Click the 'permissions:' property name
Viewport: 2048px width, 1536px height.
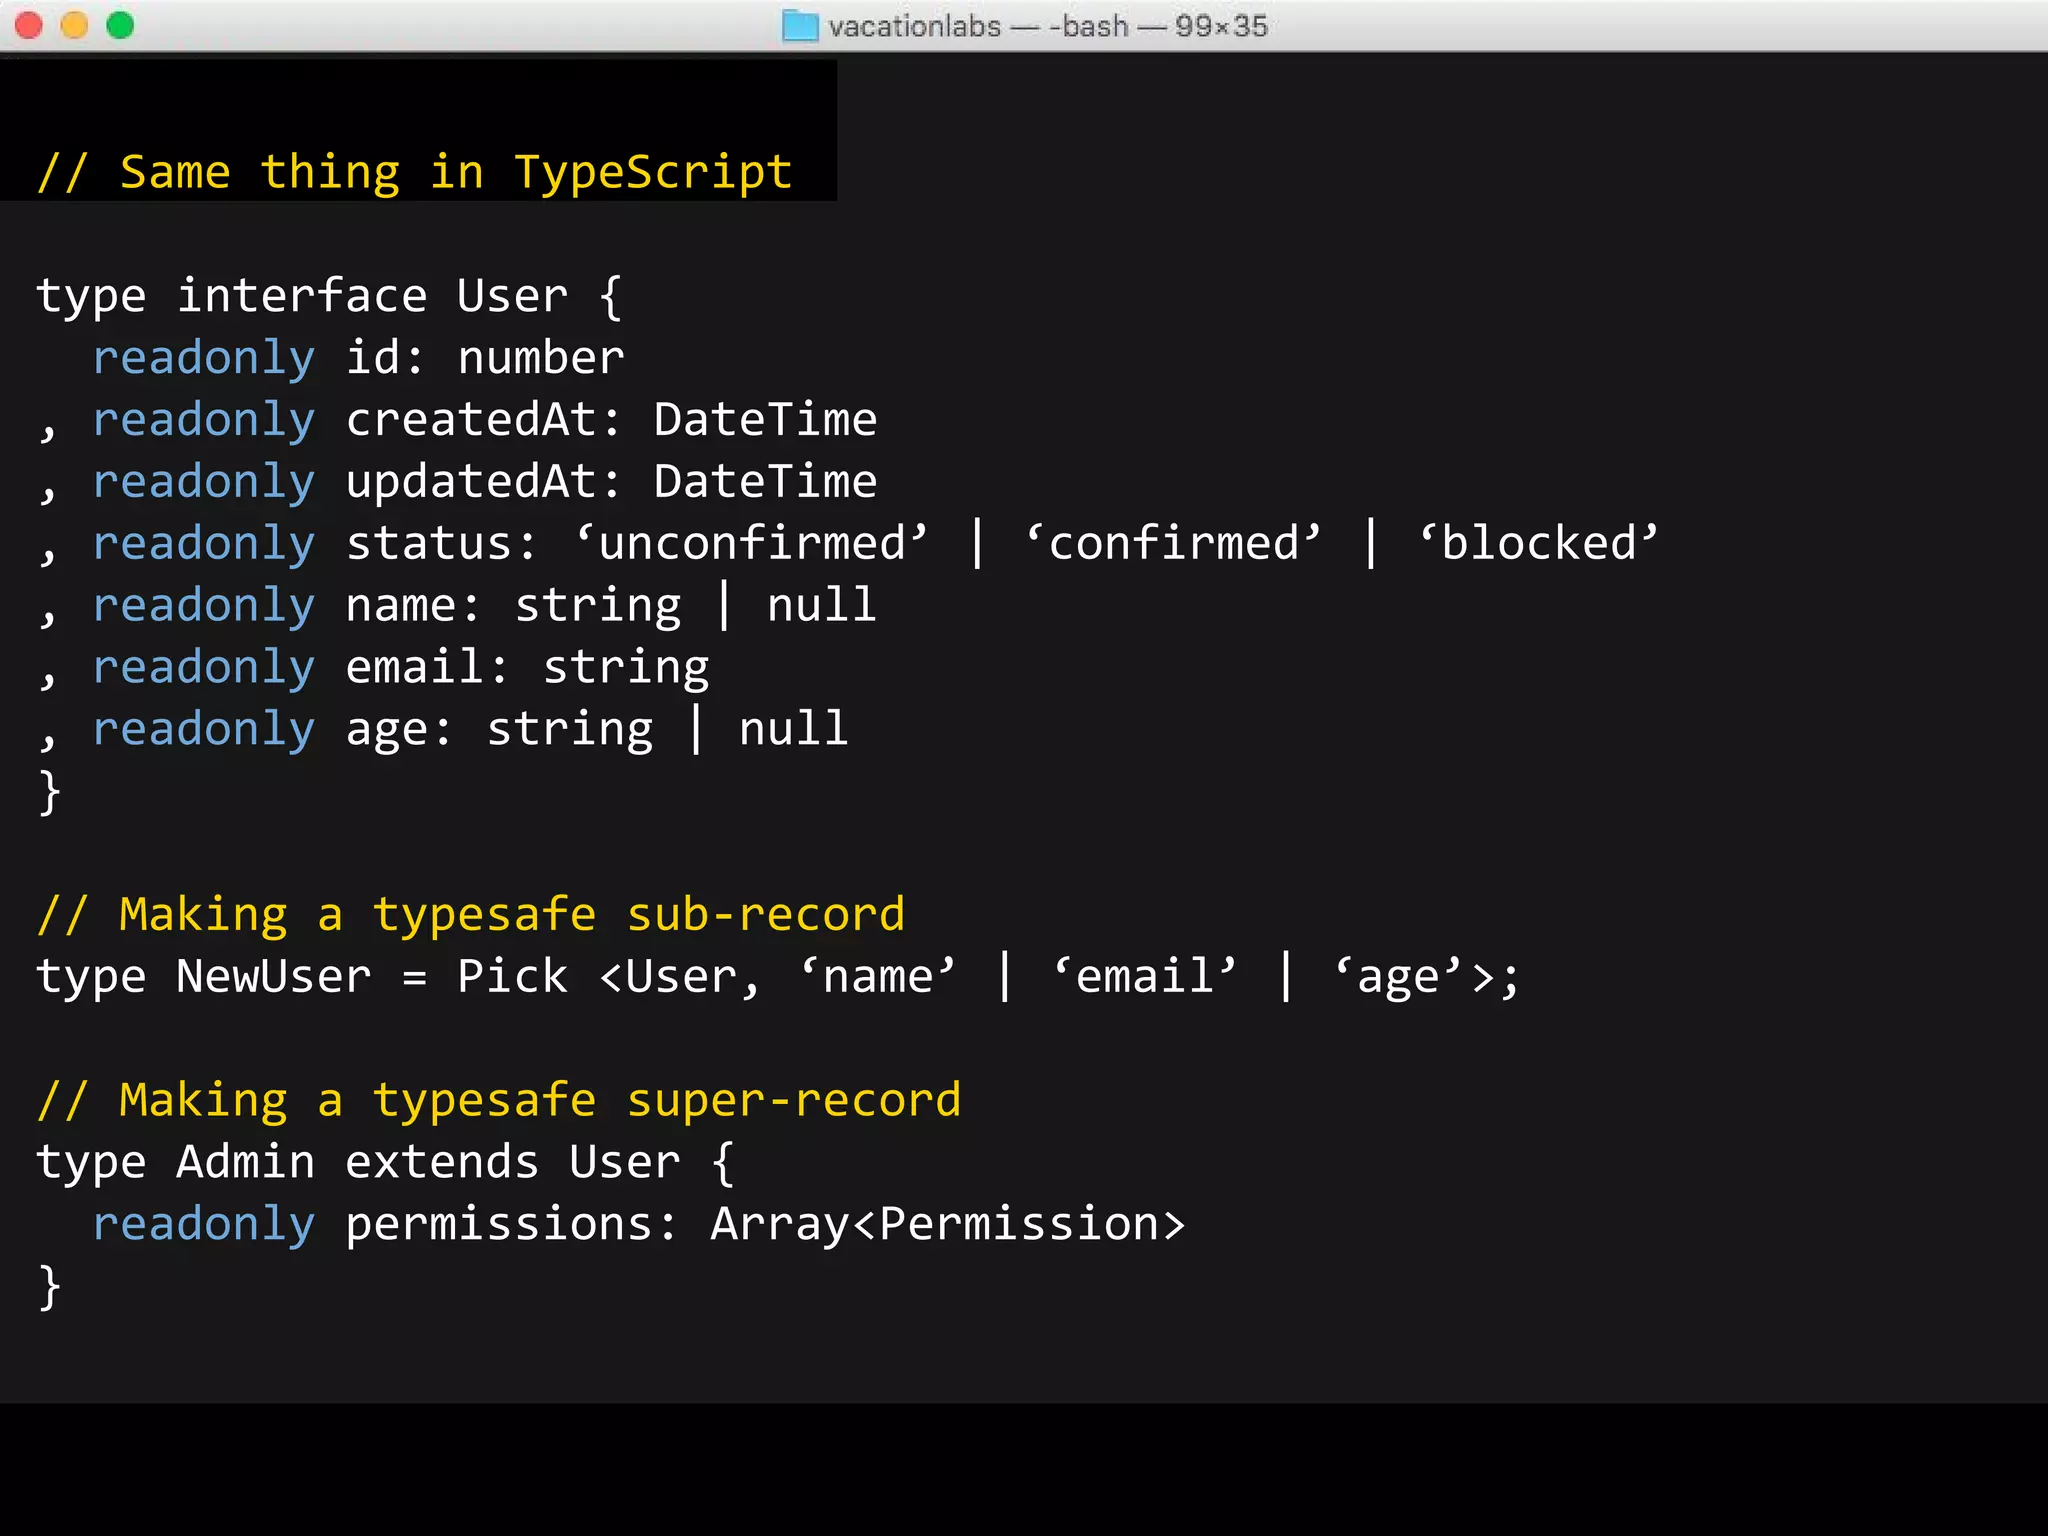click(x=511, y=1224)
